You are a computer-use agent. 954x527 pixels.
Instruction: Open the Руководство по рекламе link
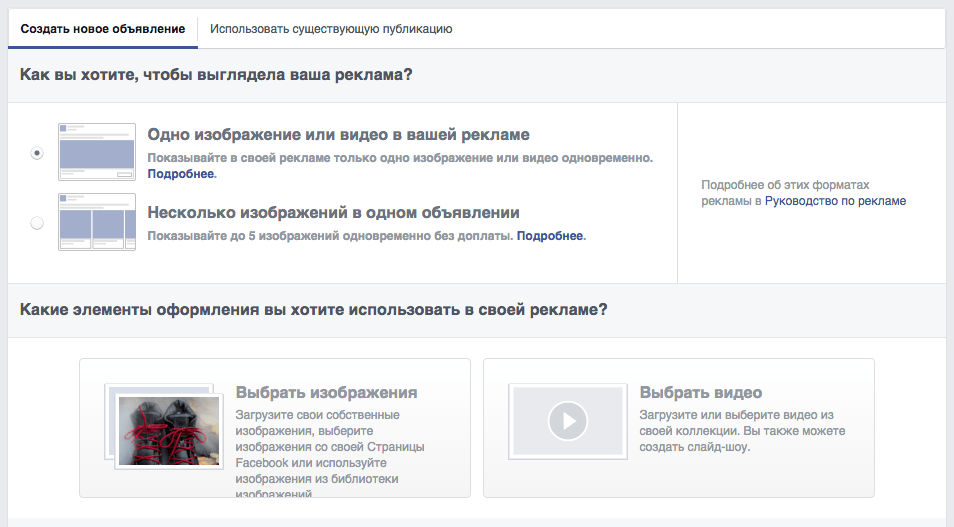coord(835,201)
